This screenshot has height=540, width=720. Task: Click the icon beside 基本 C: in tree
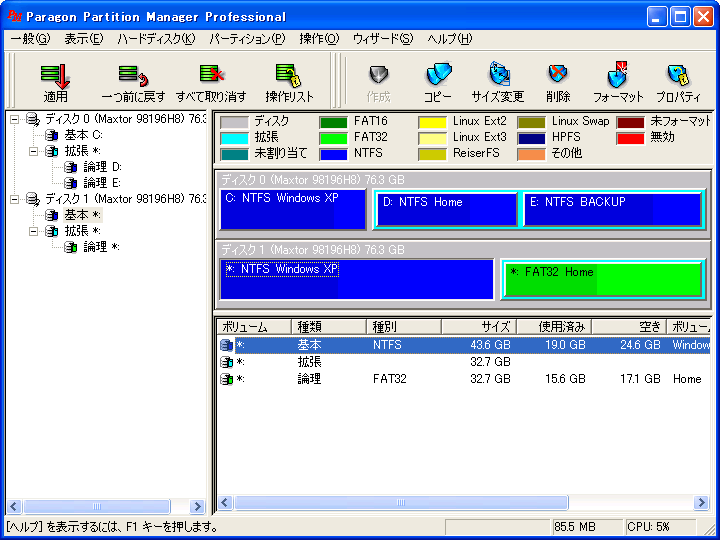point(52,135)
